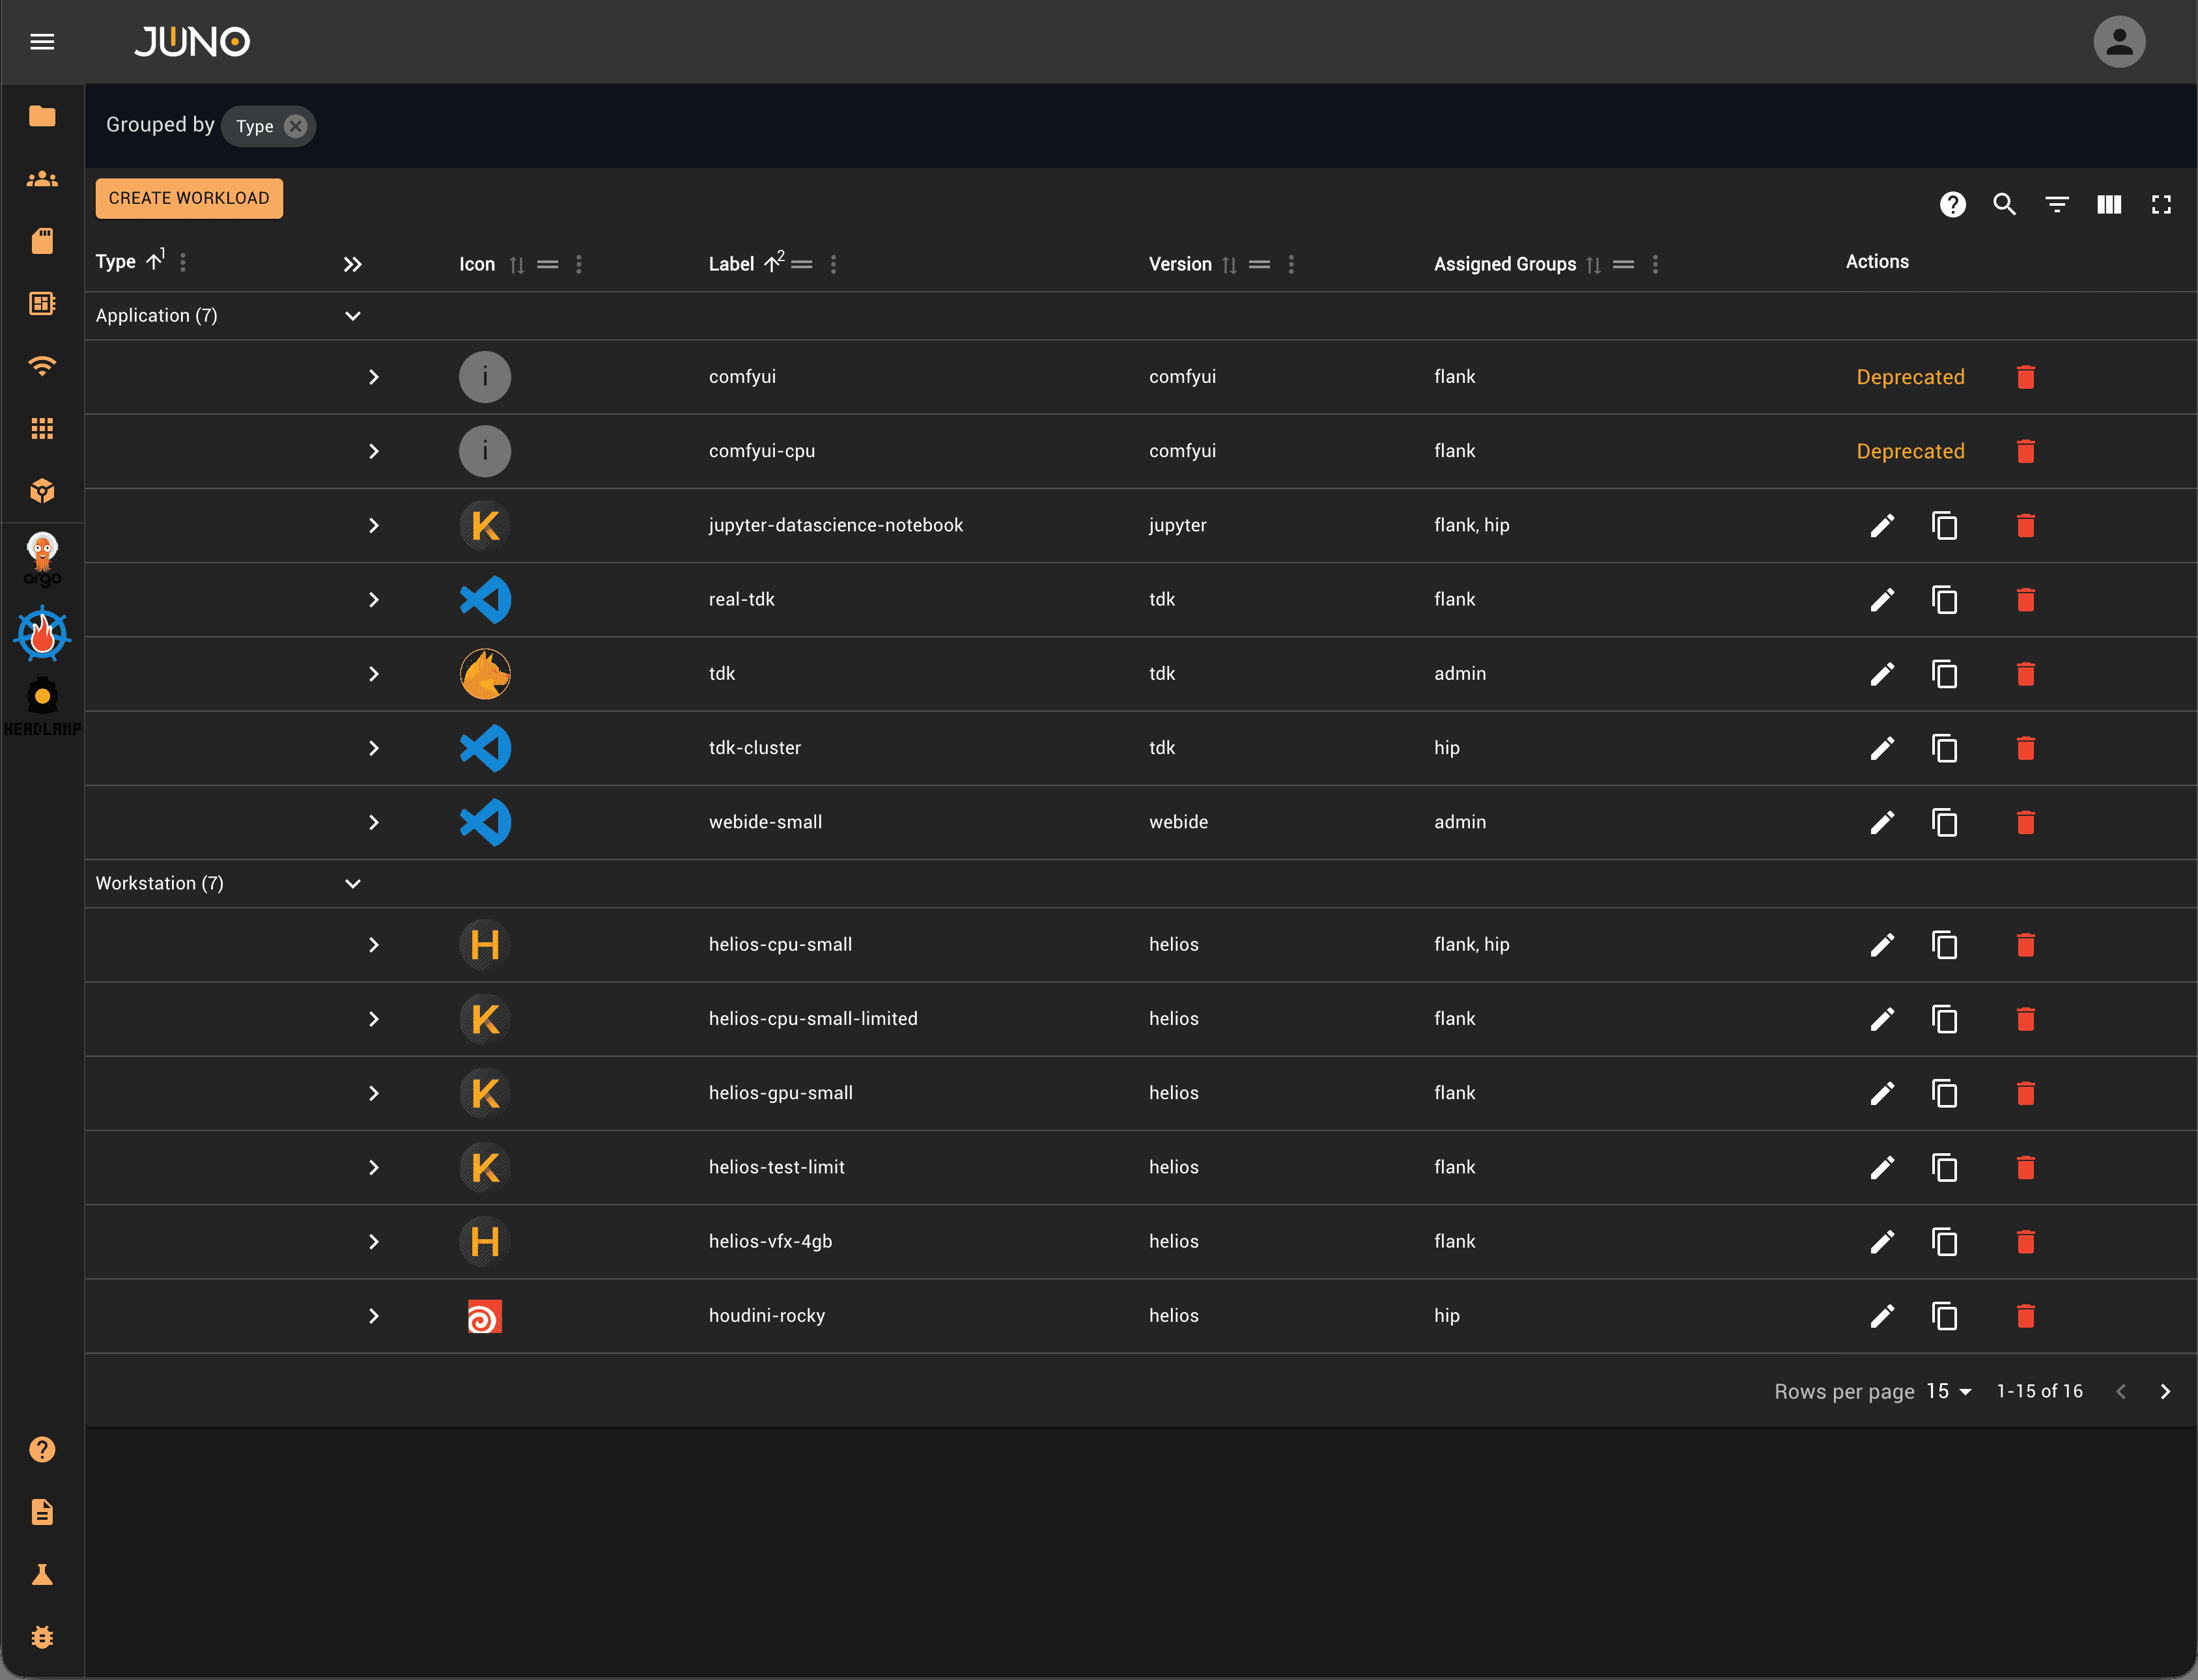Viewport: 2198px width, 1680px height.
Task: Open the bug report sidebar icon
Action: point(42,1638)
